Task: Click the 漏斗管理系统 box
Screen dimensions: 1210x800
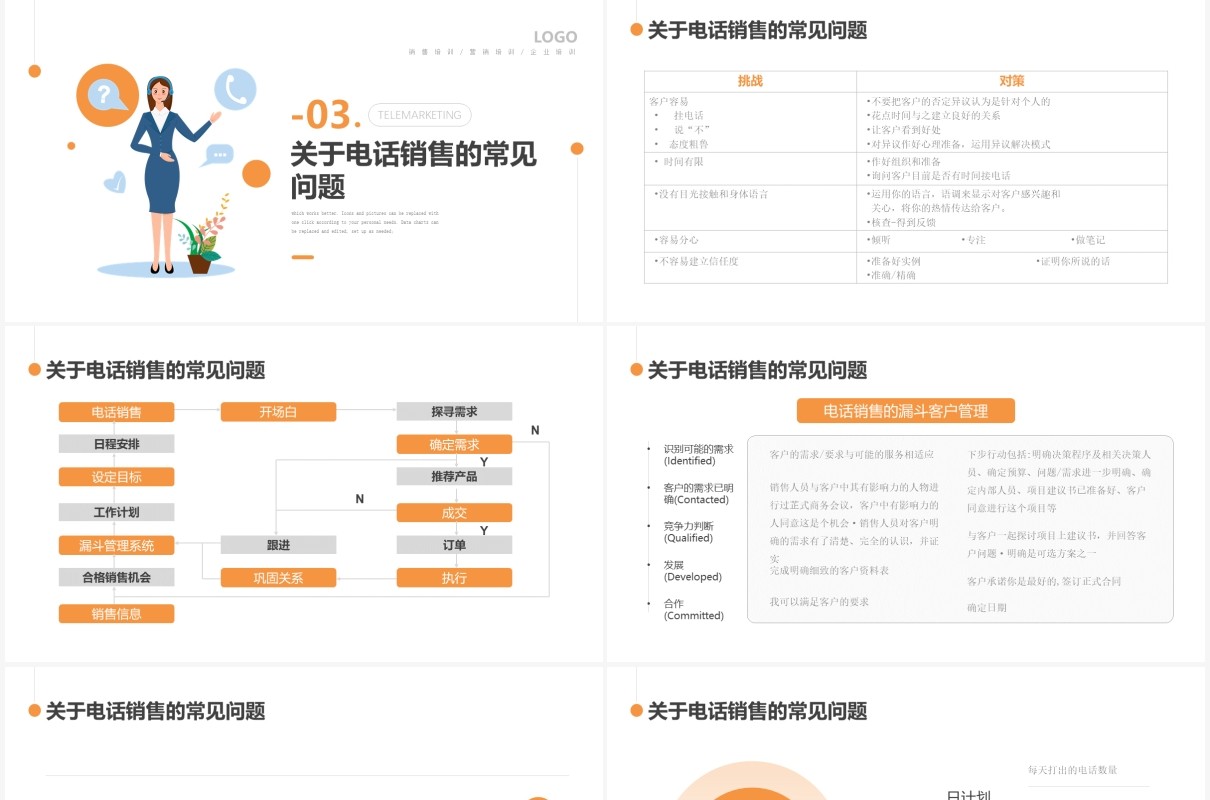Action: pyautogui.click(x=116, y=546)
